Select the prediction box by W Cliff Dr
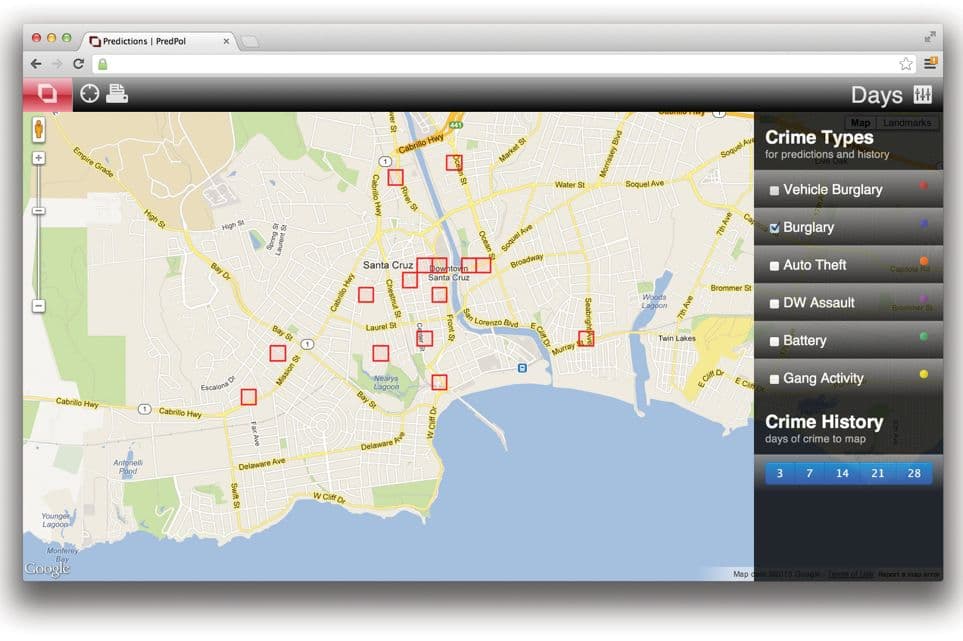963x641 pixels. 439,383
